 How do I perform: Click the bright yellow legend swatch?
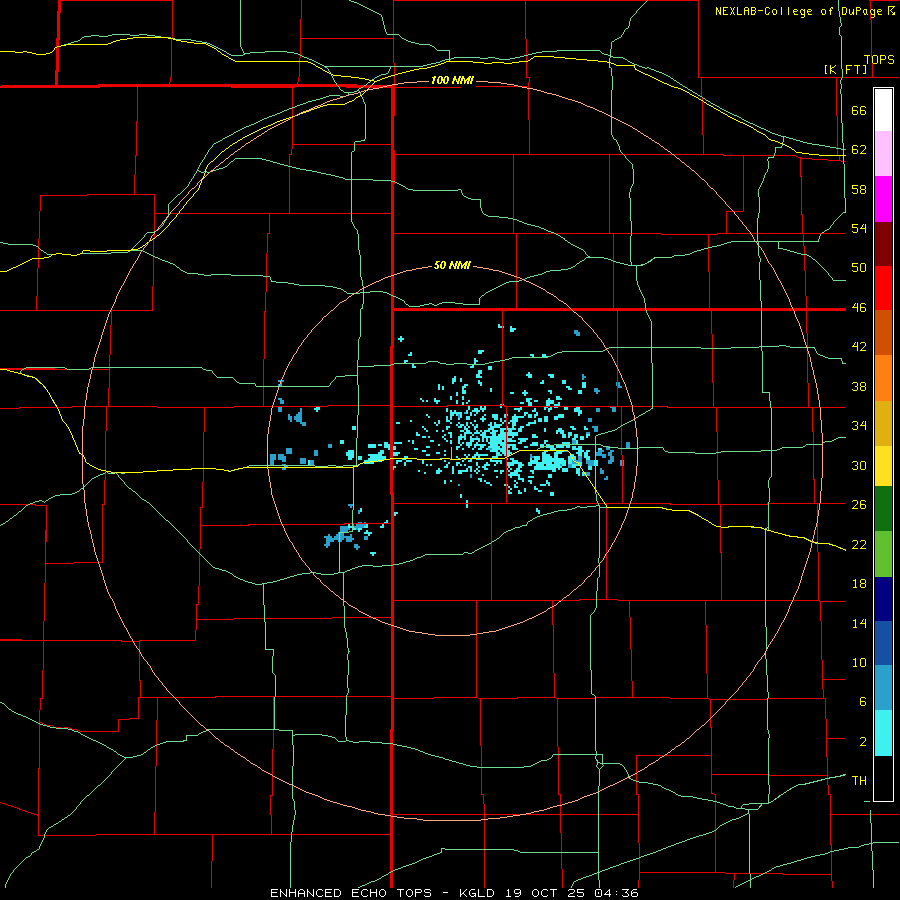click(883, 465)
